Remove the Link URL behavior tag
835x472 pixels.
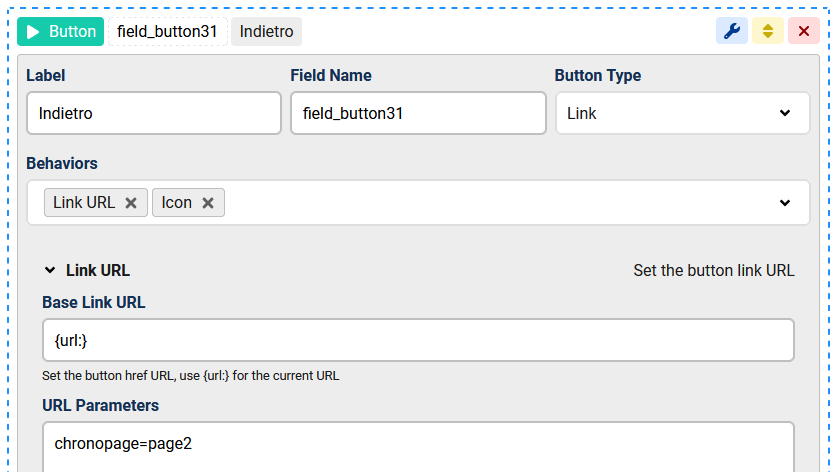point(131,203)
